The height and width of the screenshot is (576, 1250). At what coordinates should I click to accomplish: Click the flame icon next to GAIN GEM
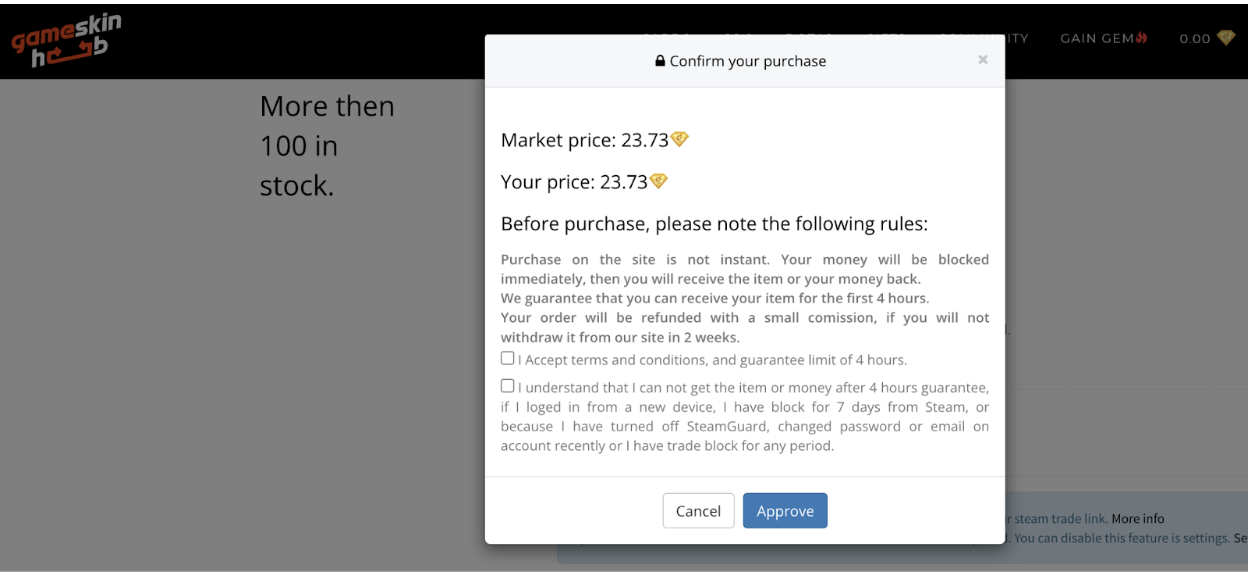[x=1142, y=38]
